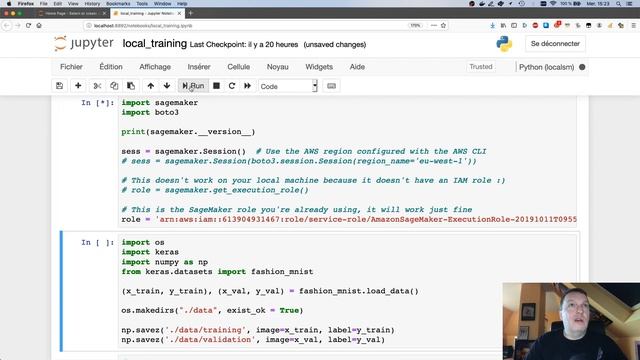Rename the notebook title local_training

(x=155, y=44)
